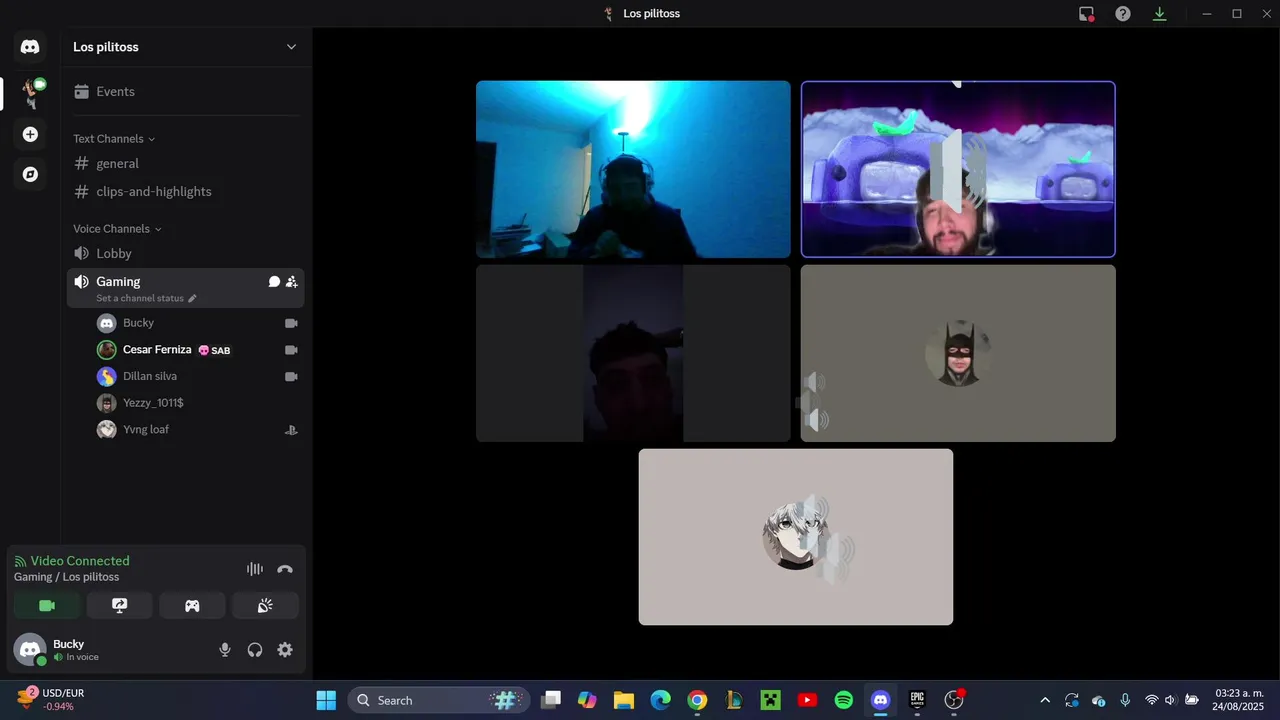Select the Los pilitoss server icon
1280x720 pixels.
[30, 93]
